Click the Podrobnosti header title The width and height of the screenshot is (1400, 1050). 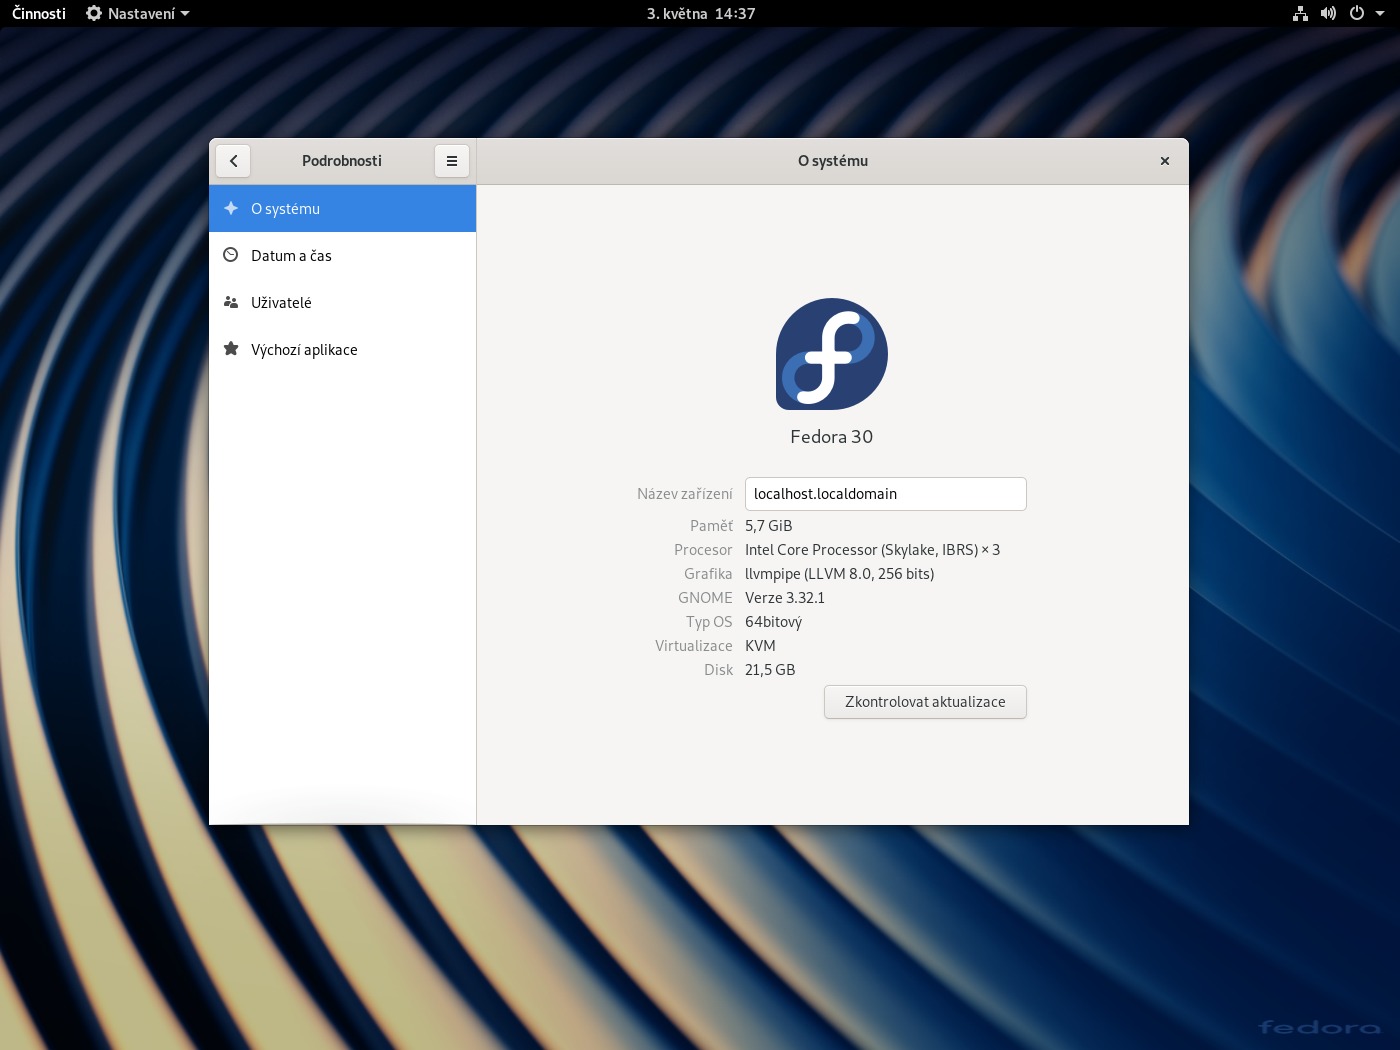pyautogui.click(x=342, y=161)
